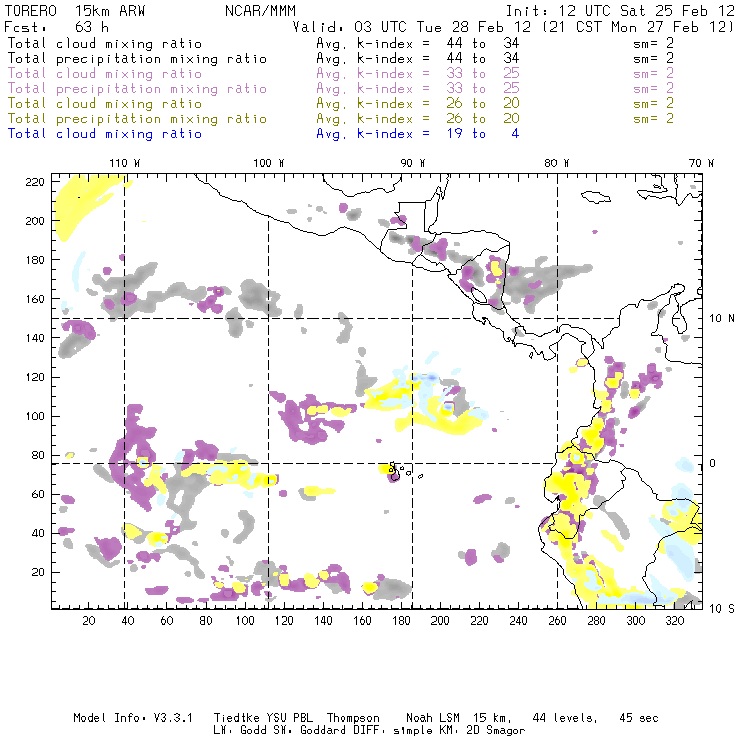Click the black "Total cloud mixing ratio" legend label
This screenshot has height=740, width=740.
[105, 43]
